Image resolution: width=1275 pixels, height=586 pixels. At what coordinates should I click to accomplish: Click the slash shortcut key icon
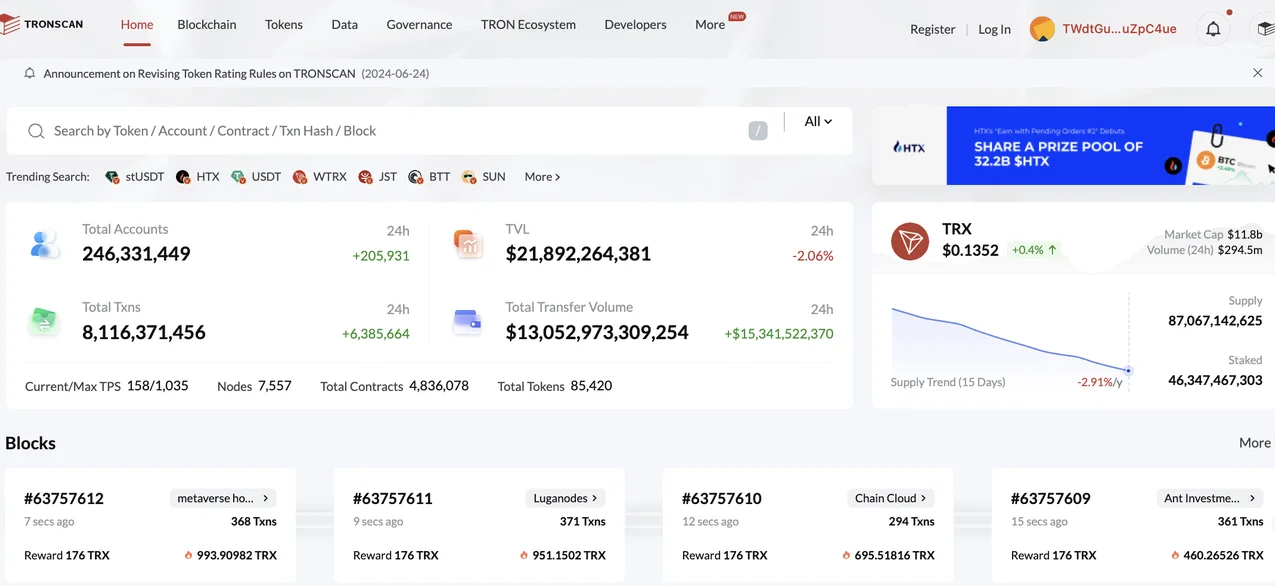click(758, 131)
